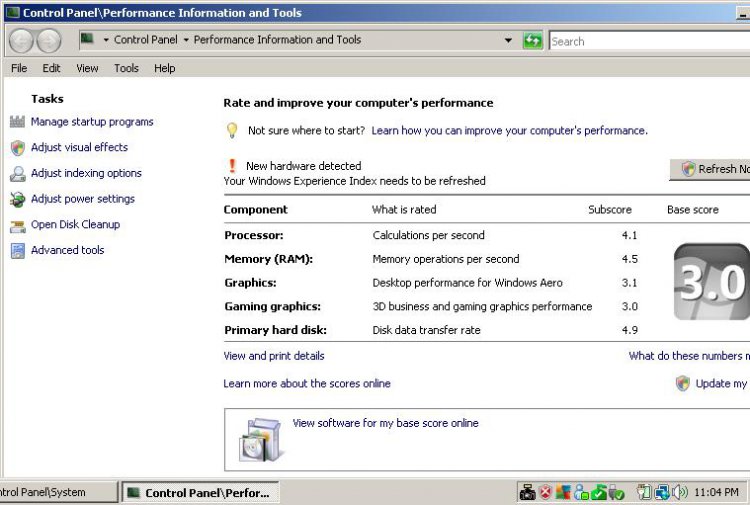Switch to Control Panel\System taskbar button
This screenshot has width=750, height=505.
coord(57,492)
